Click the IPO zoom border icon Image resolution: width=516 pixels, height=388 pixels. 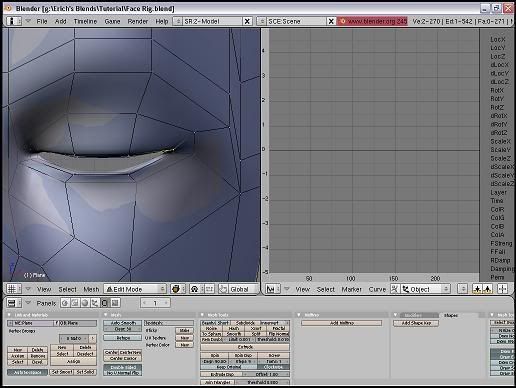pyautogui.click(x=502, y=289)
